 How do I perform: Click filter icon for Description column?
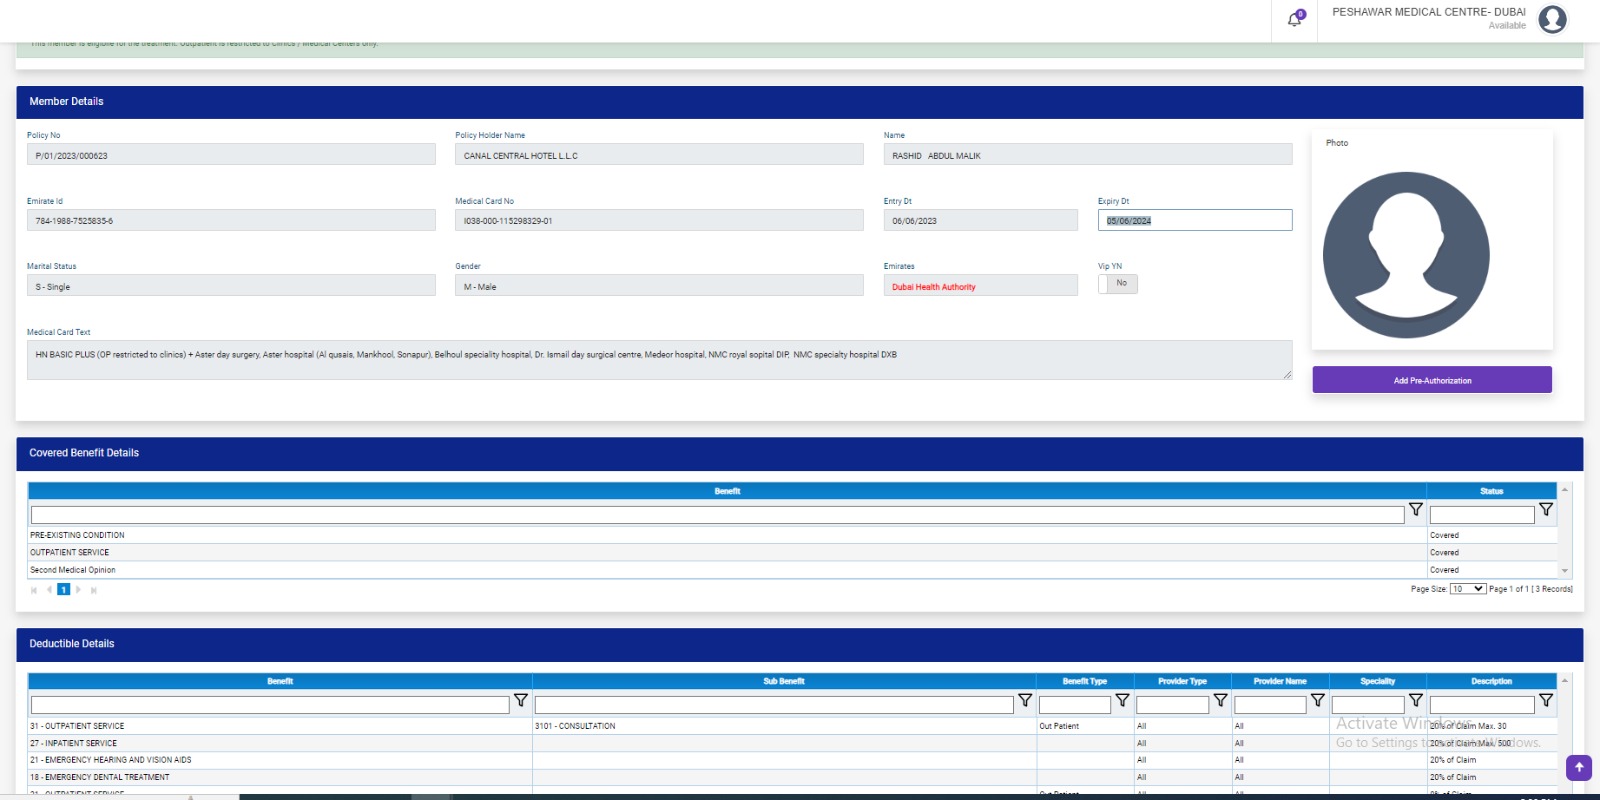[x=1545, y=701]
